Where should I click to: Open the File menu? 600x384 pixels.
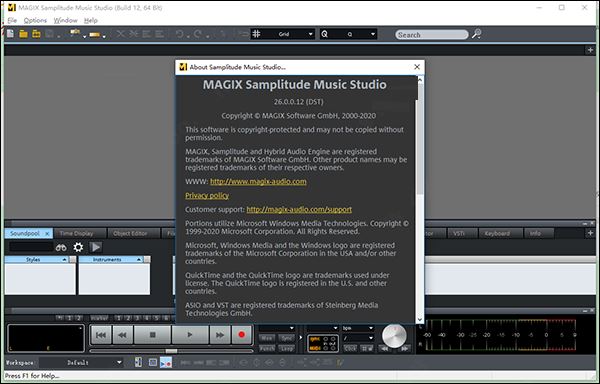(12, 20)
